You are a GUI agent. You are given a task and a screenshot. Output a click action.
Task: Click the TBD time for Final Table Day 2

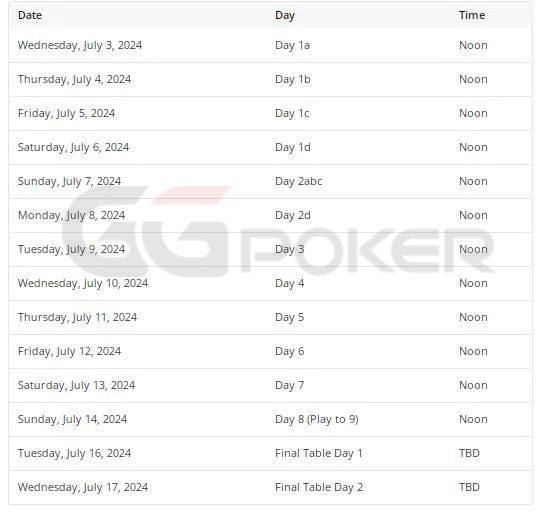pyautogui.click(x=469, y=487)
